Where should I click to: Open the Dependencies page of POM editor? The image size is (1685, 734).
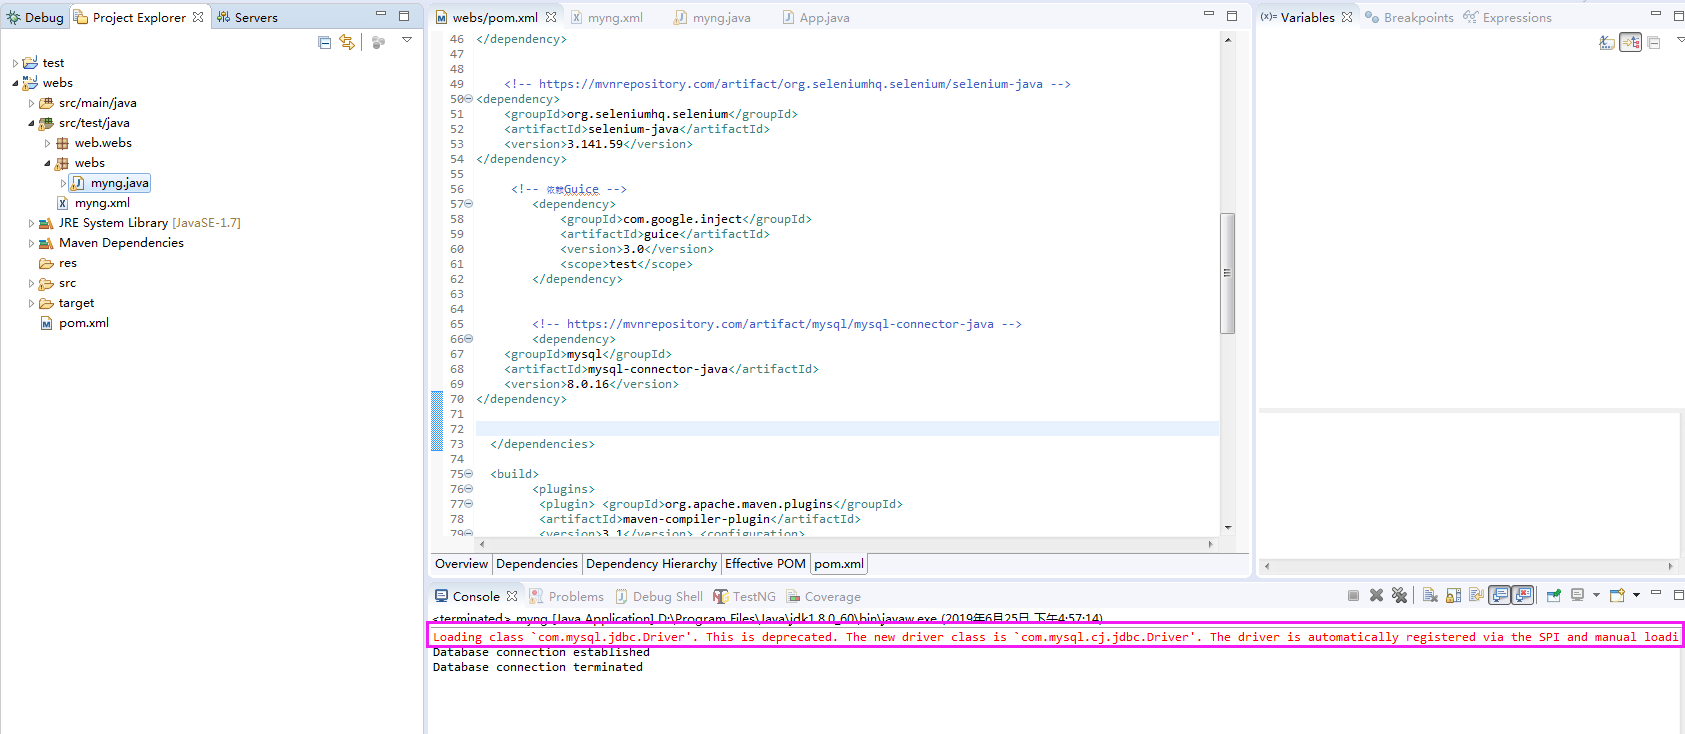pyautogui.click(x=537, y=564)
